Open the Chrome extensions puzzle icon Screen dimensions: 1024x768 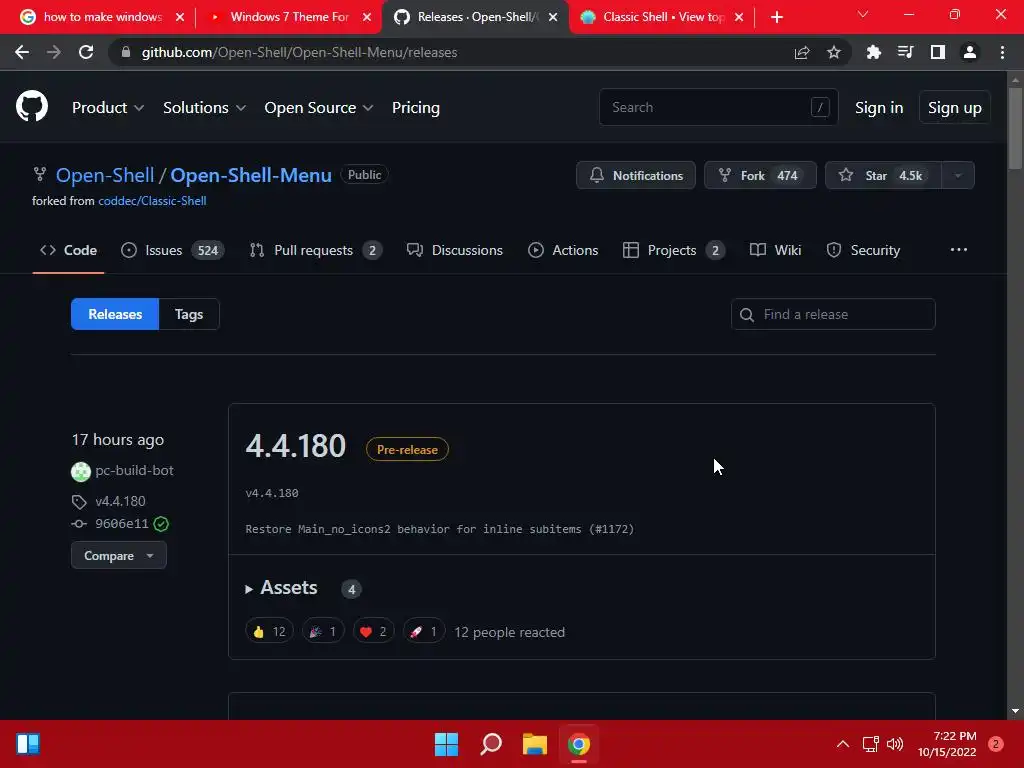(873, 52)
